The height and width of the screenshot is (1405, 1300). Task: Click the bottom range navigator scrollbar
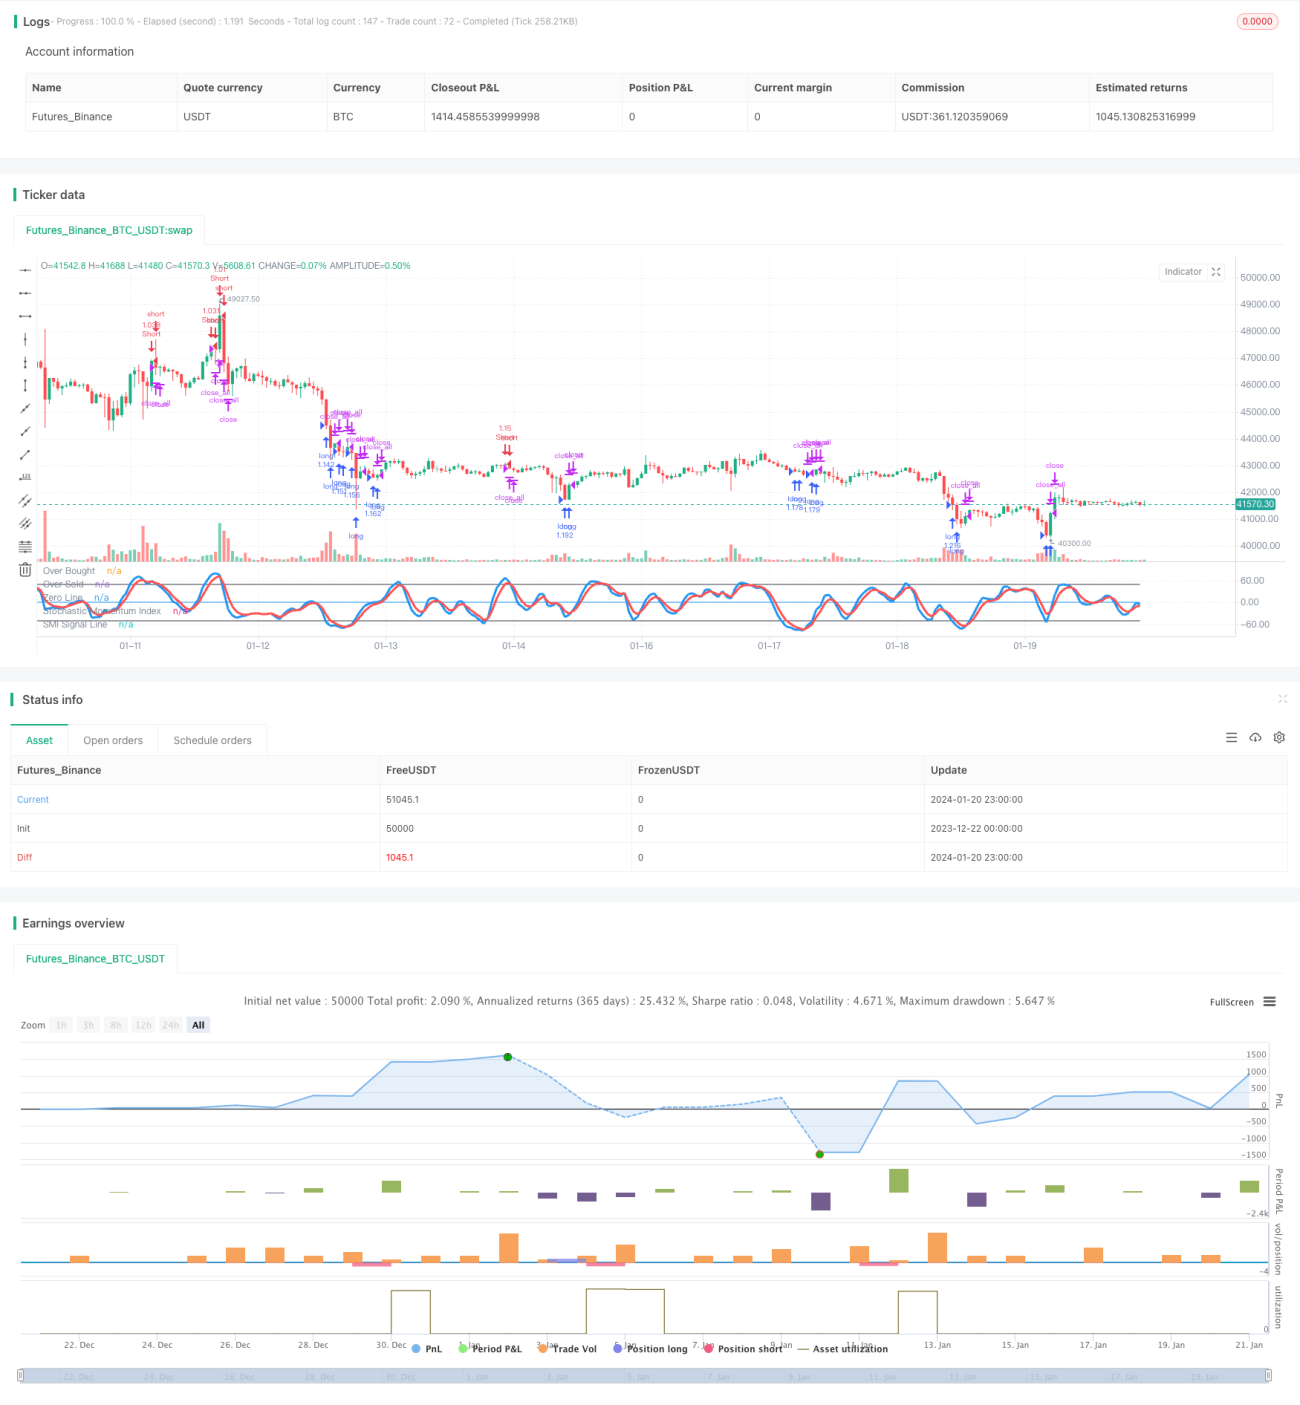tap(645, 1376)
